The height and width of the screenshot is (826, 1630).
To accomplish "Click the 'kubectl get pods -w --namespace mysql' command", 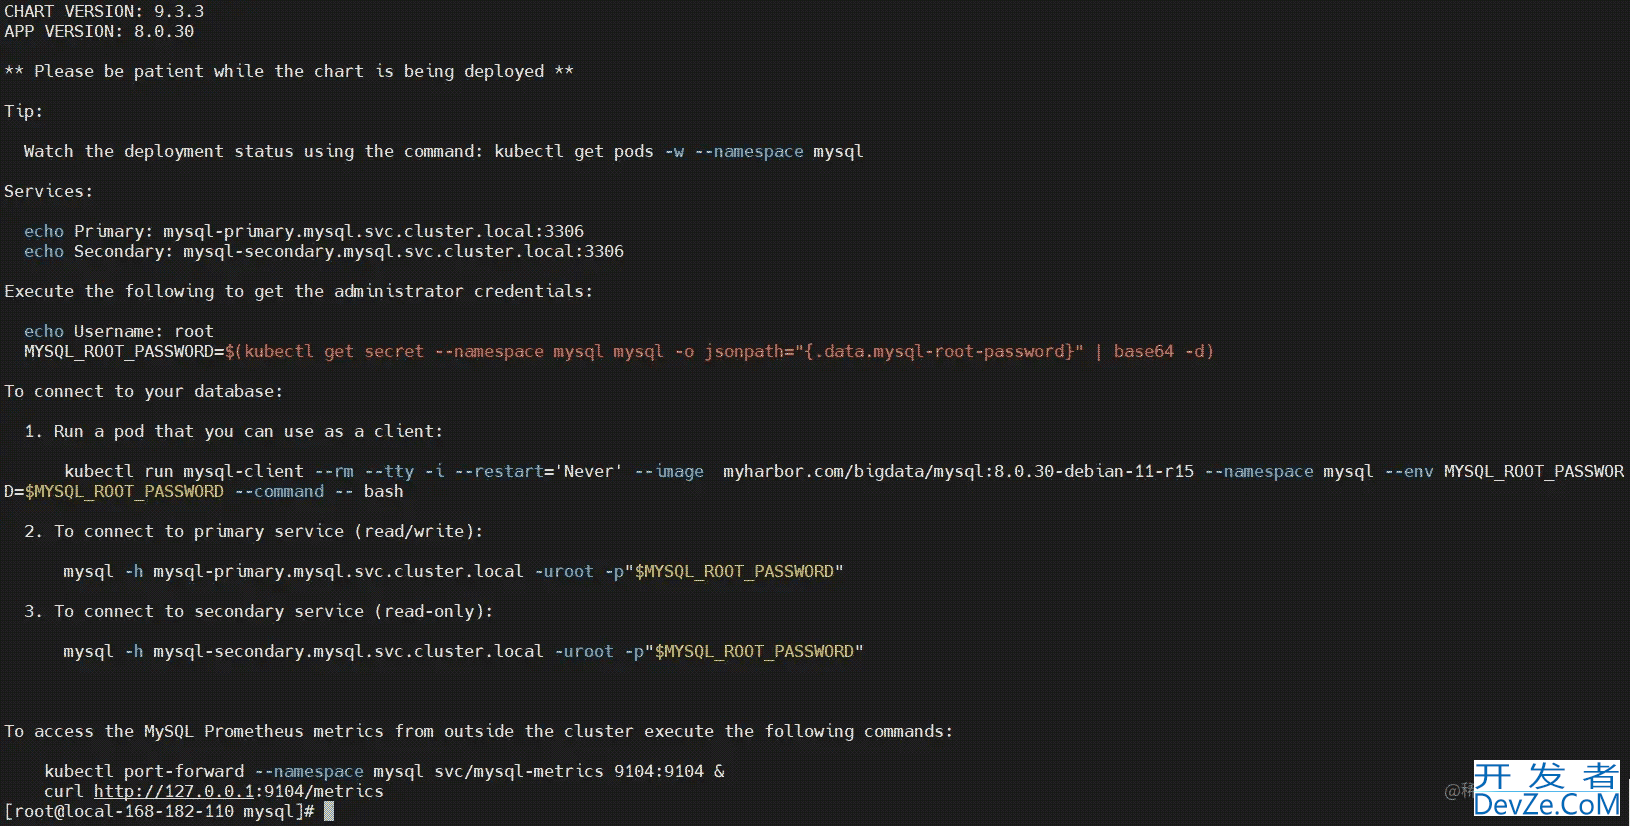I will 679,151.
